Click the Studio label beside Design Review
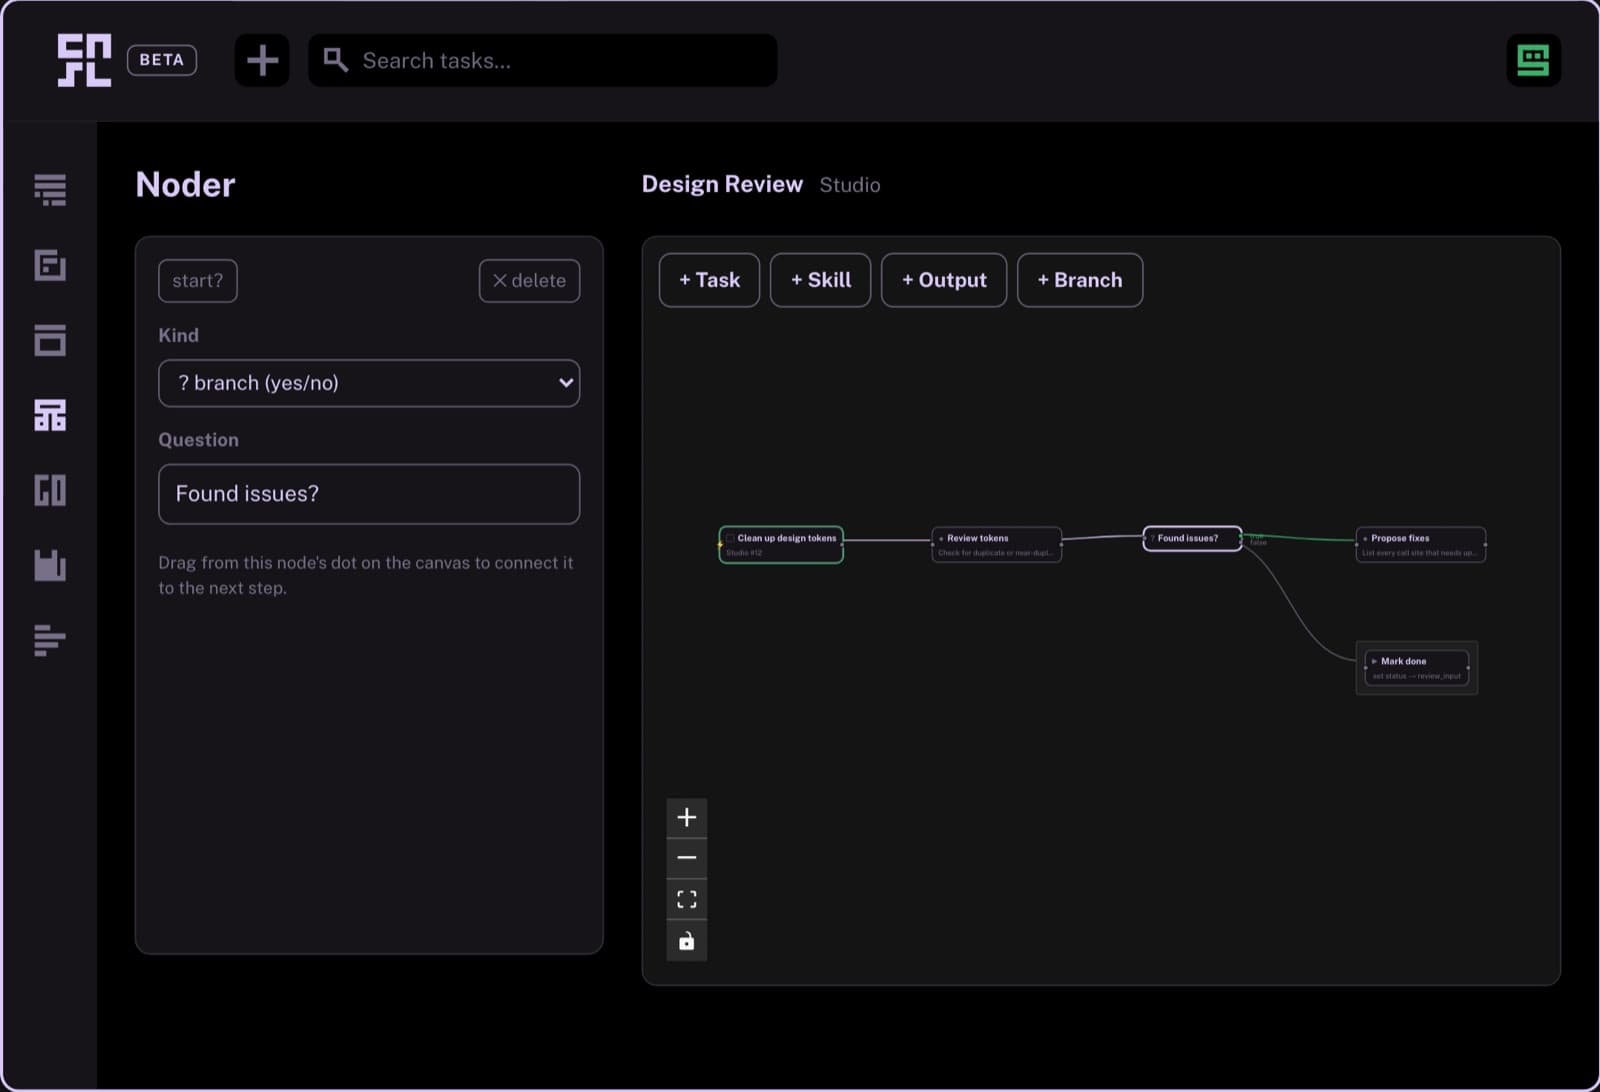The image size is (1600, 1092). 850,185
